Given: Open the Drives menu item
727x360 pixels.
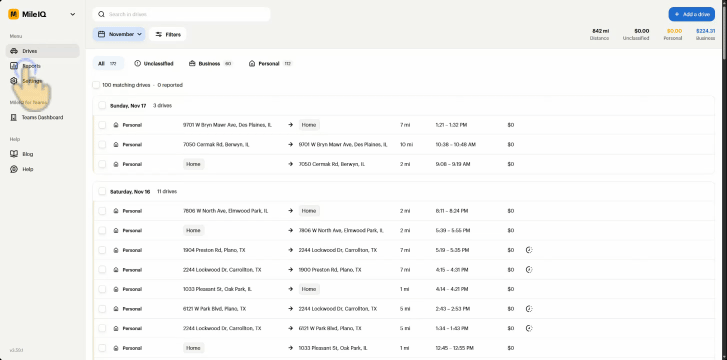Looking at the screenshot, I should [x=43, y=51].
